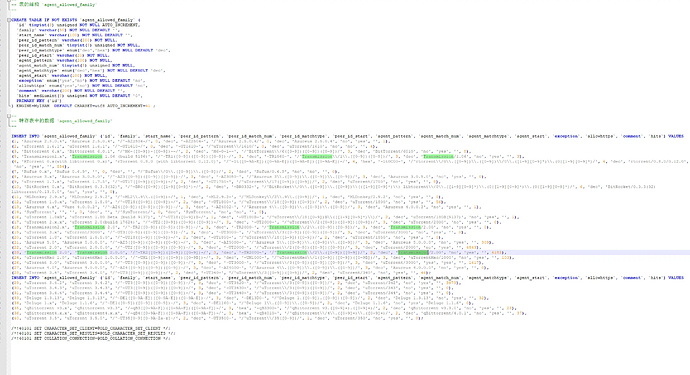This screenshot has height=375, width=690.
Task: Collapse the CREATE TABLE fold marker
Action: point(9,20)
